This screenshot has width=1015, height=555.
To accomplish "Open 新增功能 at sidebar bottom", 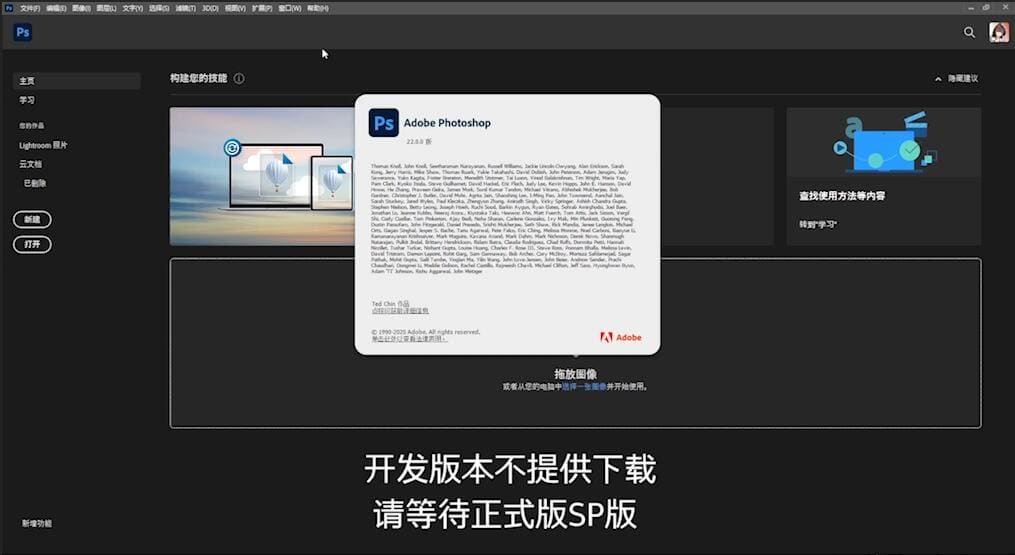I will 37,523.
